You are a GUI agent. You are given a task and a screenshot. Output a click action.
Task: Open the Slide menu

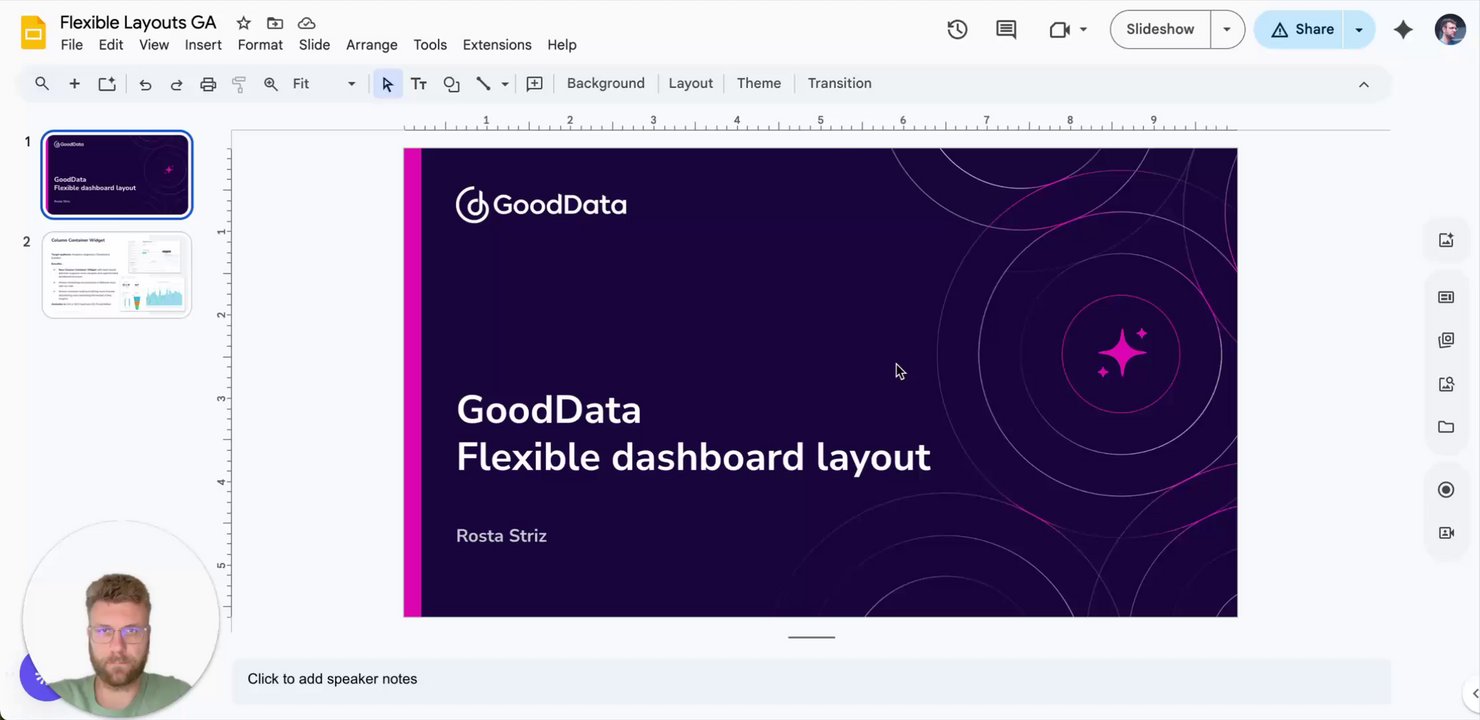pyautogui.click(x=314, y=45)
